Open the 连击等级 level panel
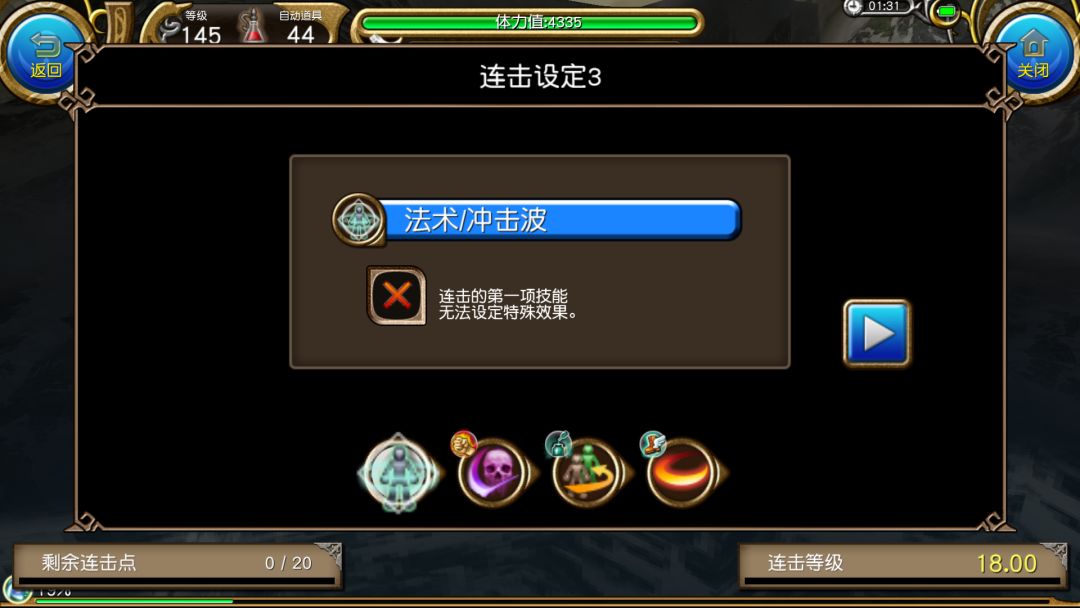 [902, 563]
